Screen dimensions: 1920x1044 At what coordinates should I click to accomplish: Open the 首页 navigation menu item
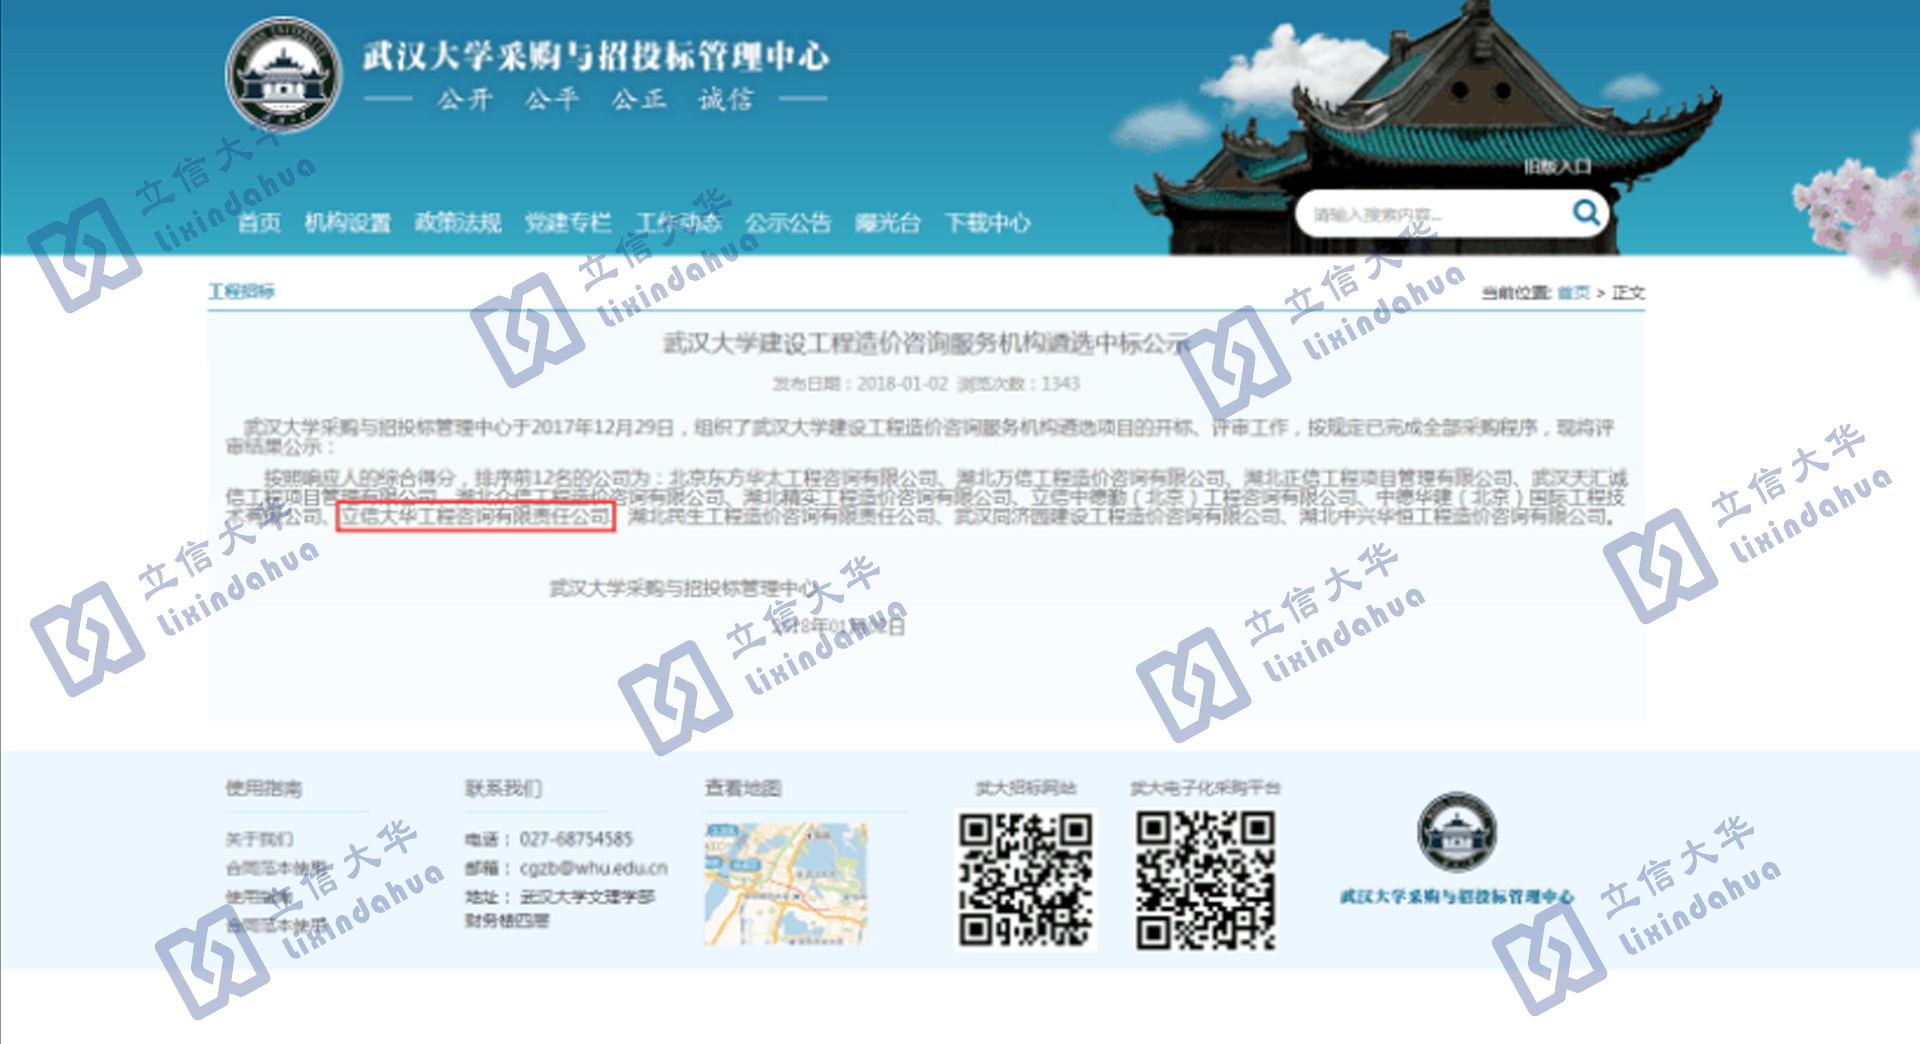pos(259,223)
